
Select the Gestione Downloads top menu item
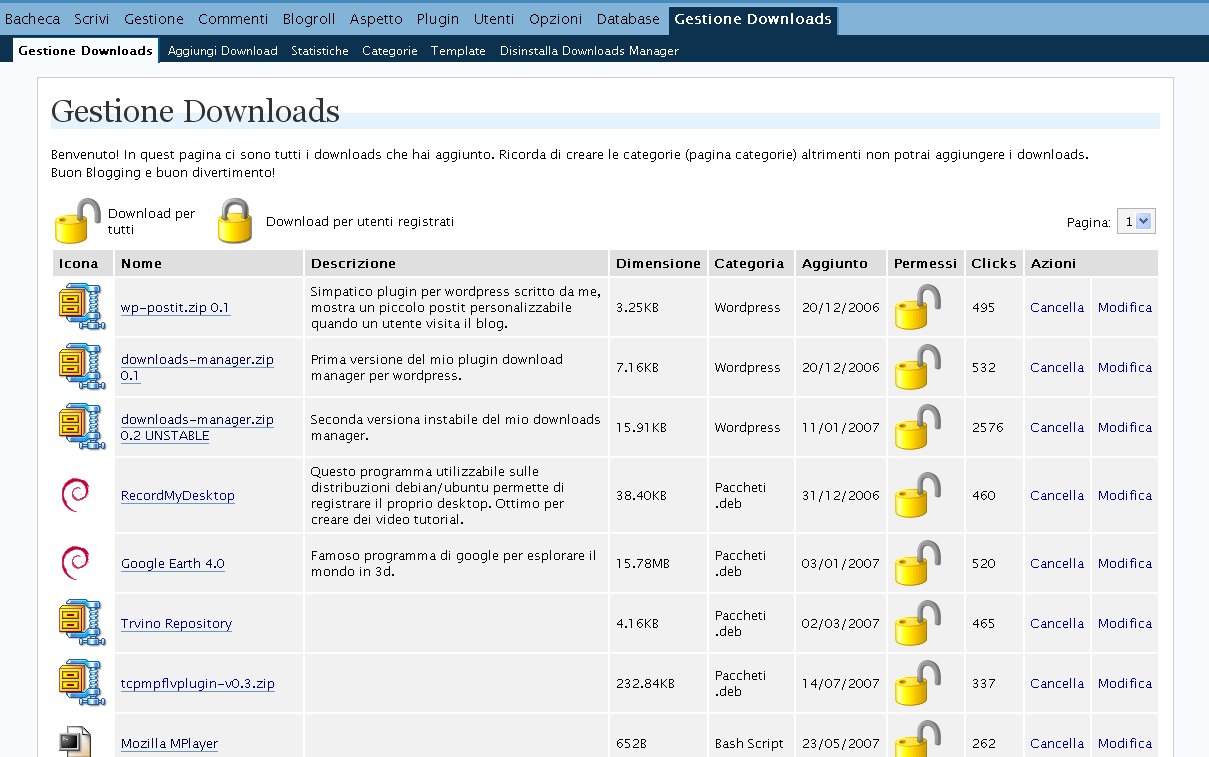tap(753, 19)
